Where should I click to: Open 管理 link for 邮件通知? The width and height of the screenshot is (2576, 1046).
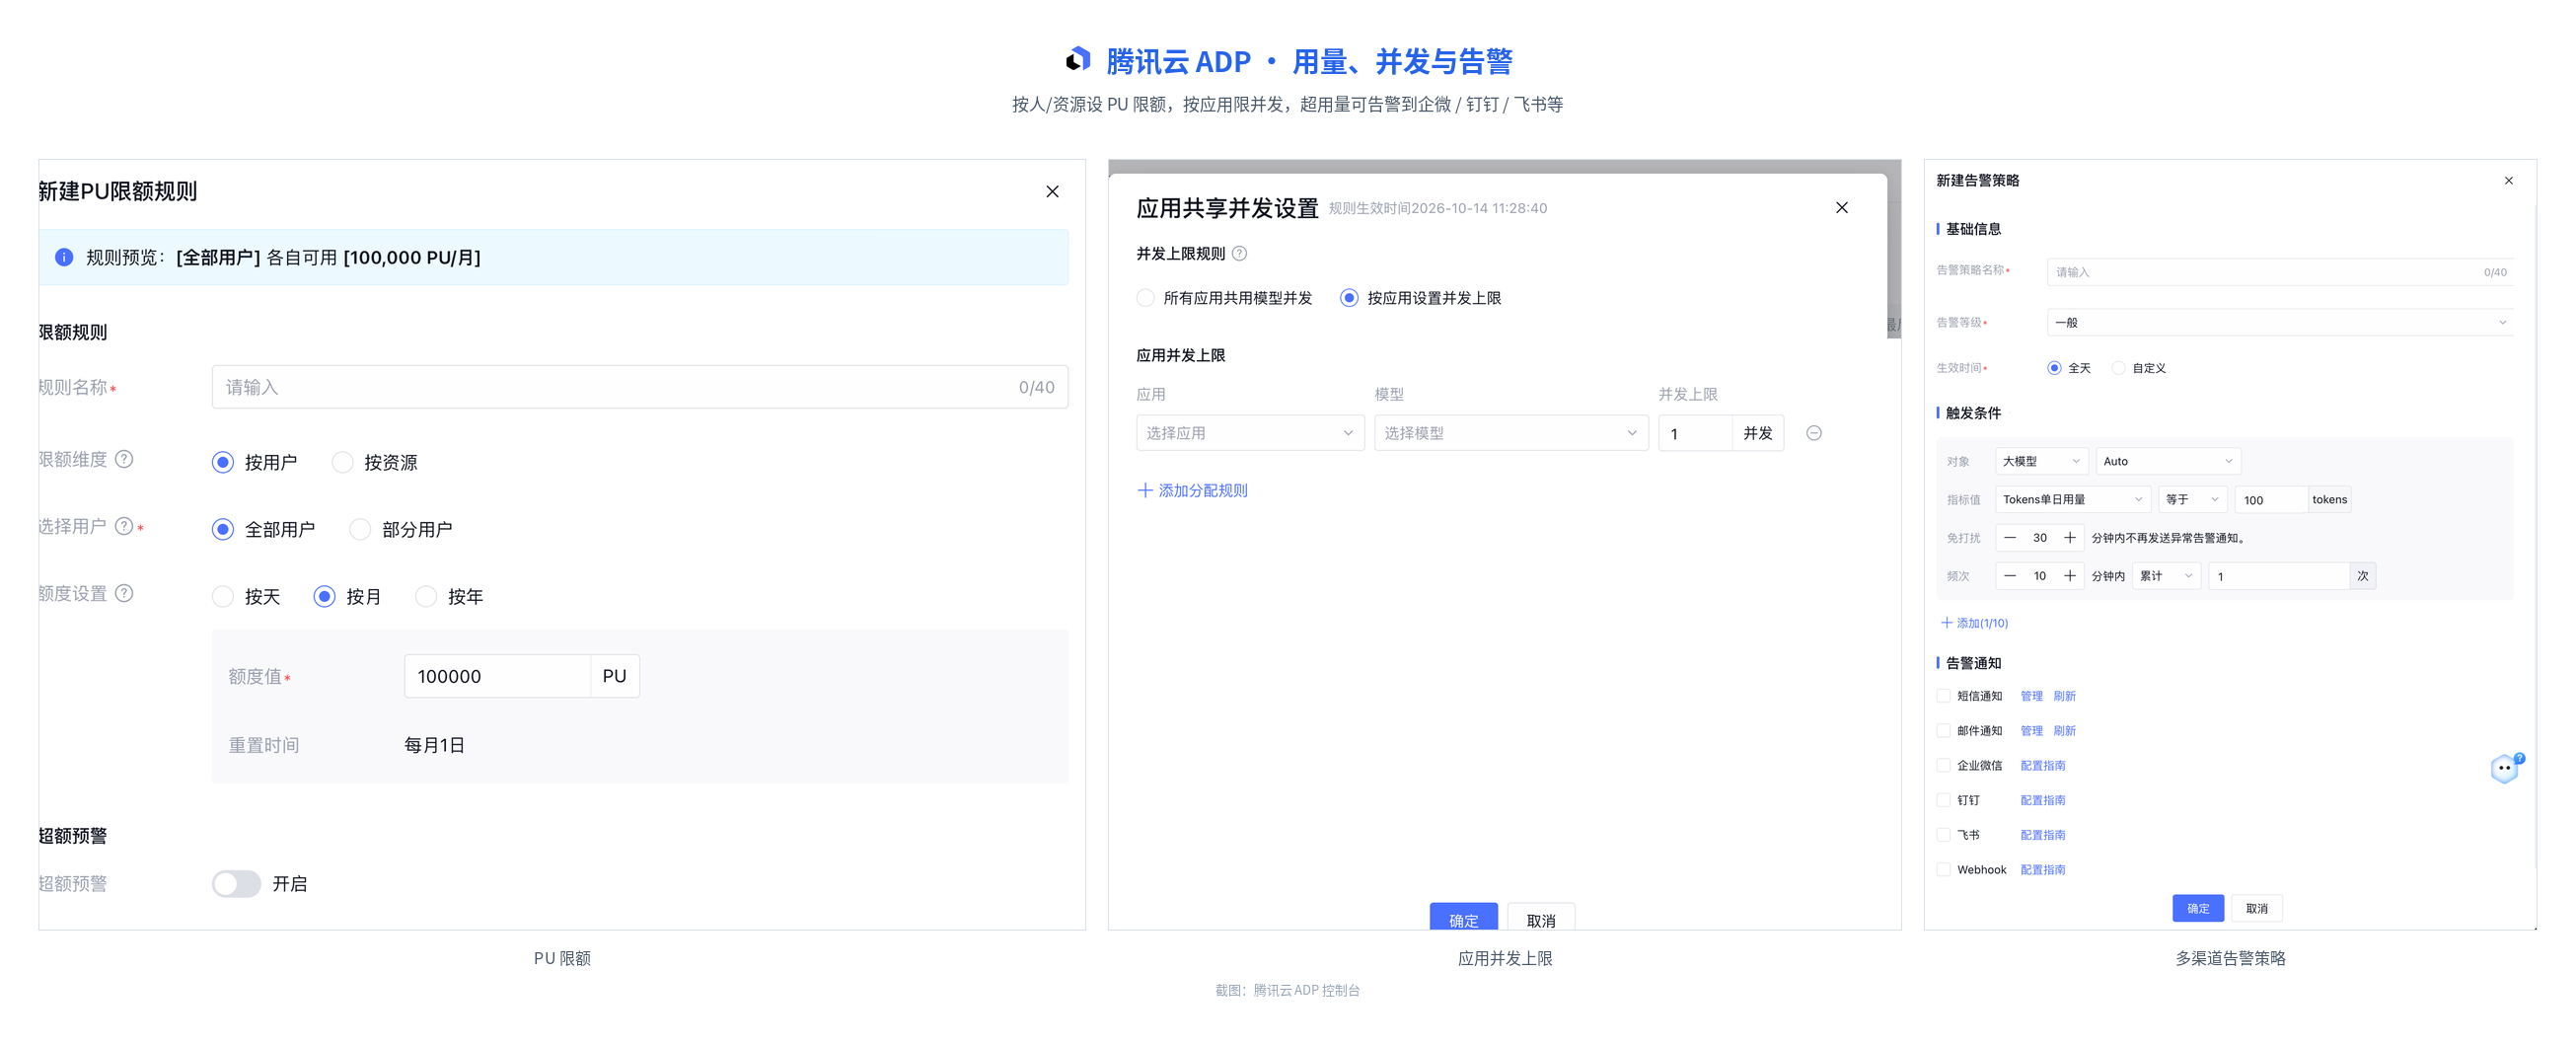click(x=2031, y=731)
